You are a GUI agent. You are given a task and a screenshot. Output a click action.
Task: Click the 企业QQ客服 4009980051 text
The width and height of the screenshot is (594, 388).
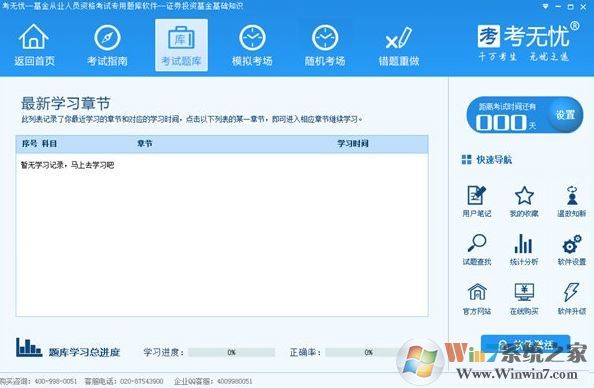(213, 381)
